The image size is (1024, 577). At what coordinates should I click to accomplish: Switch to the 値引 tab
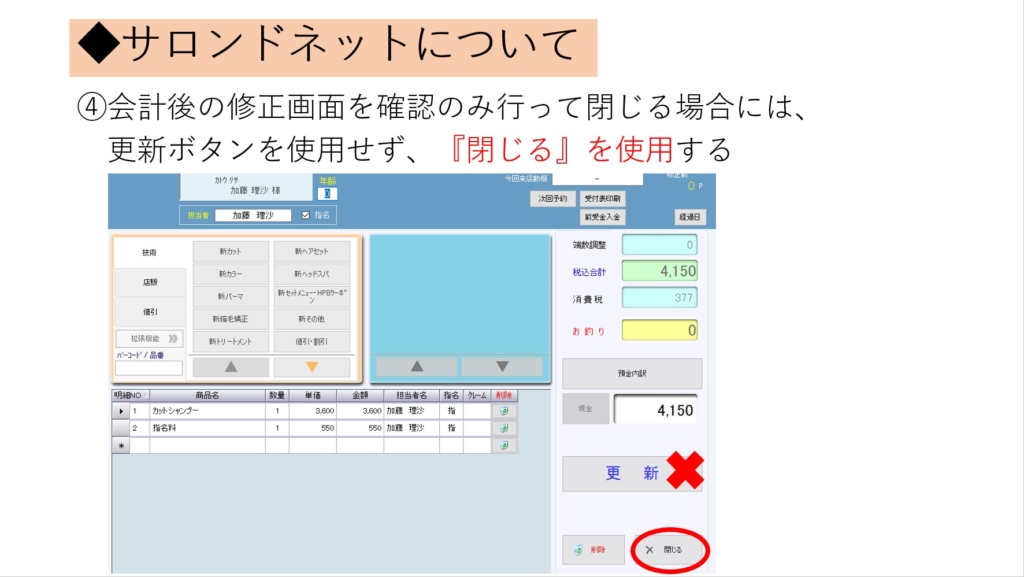pyautogui.click(x=150, y=312)
